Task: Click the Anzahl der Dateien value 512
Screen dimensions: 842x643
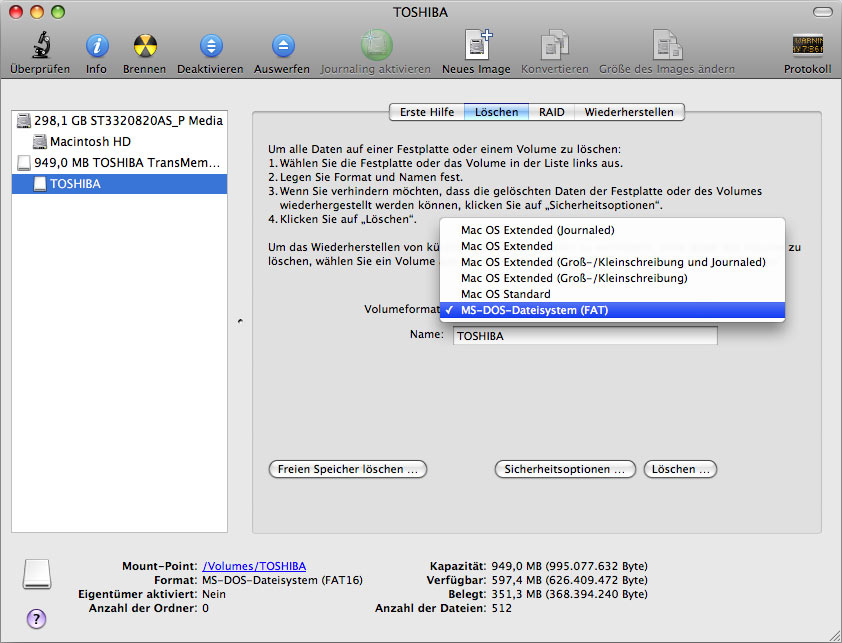Action: pyautogui.click(x=502, y=608)
